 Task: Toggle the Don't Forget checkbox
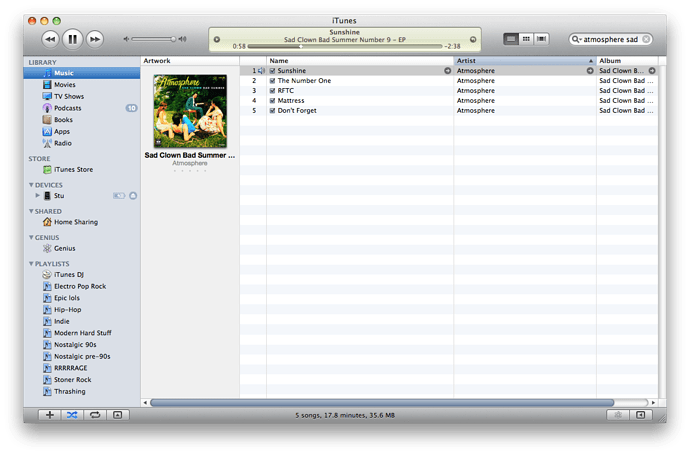[272, 110]
